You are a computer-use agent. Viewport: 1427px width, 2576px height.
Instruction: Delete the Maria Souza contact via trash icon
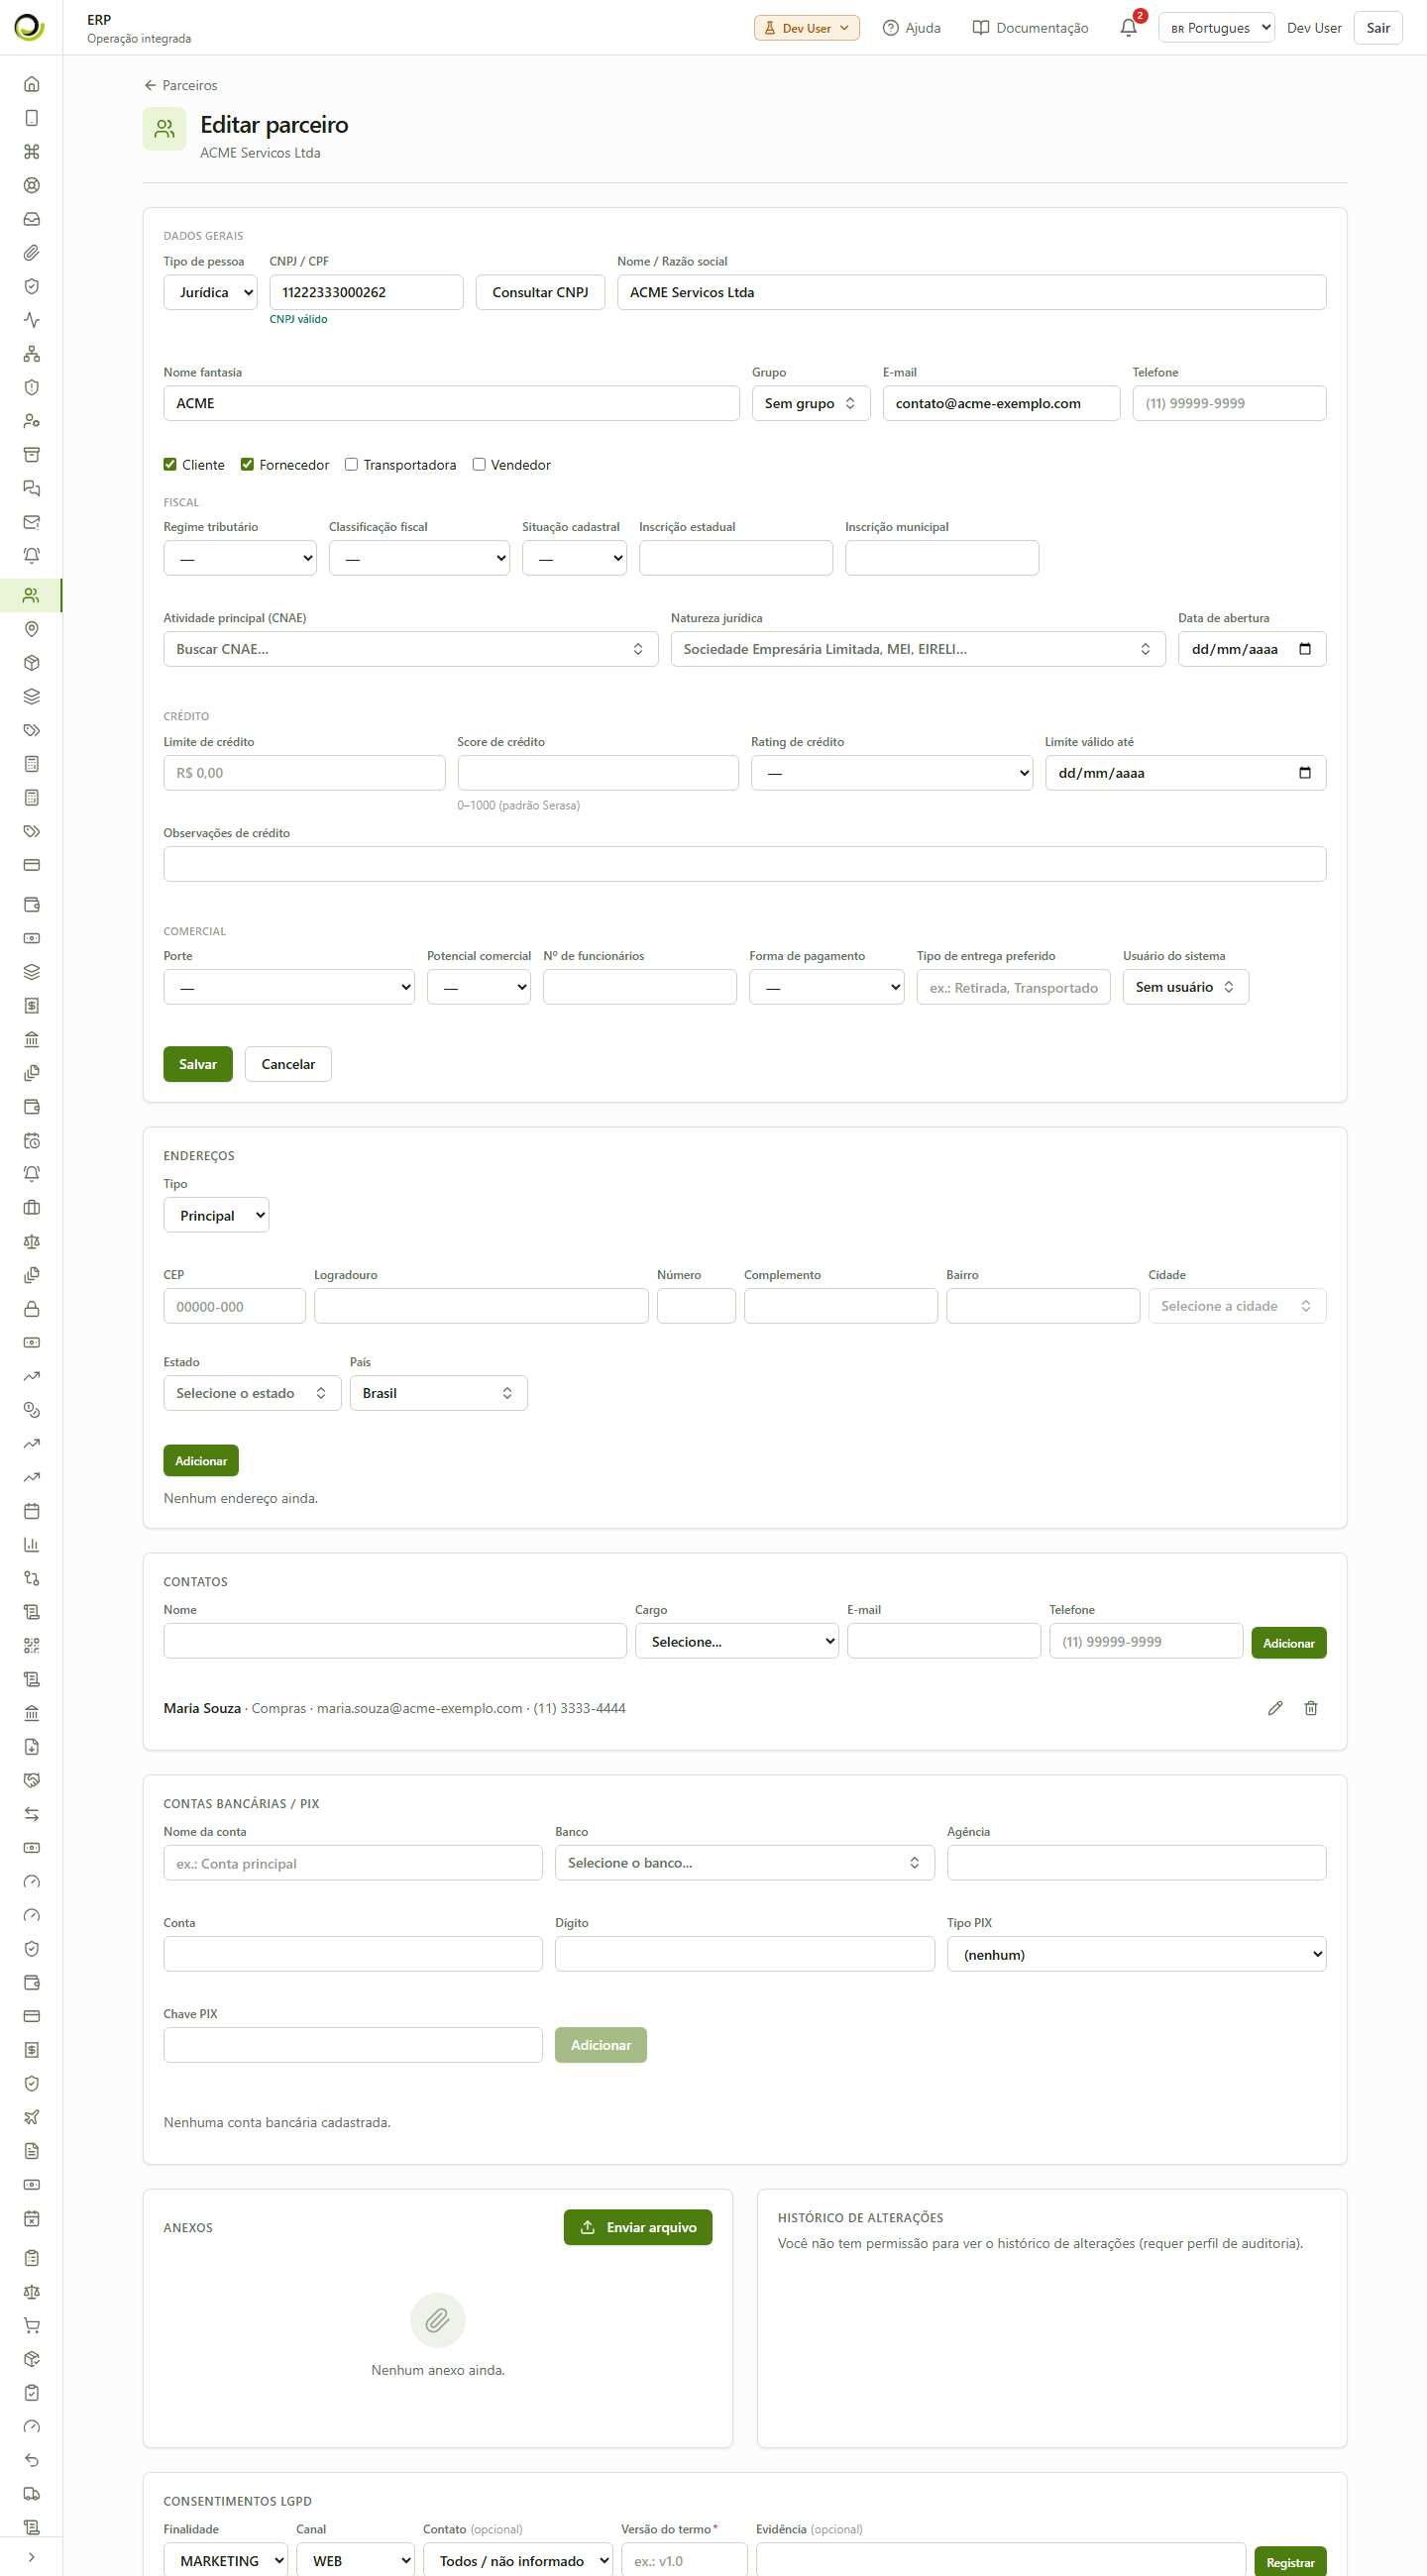pyautogui.click(x=1311, y=1708)
